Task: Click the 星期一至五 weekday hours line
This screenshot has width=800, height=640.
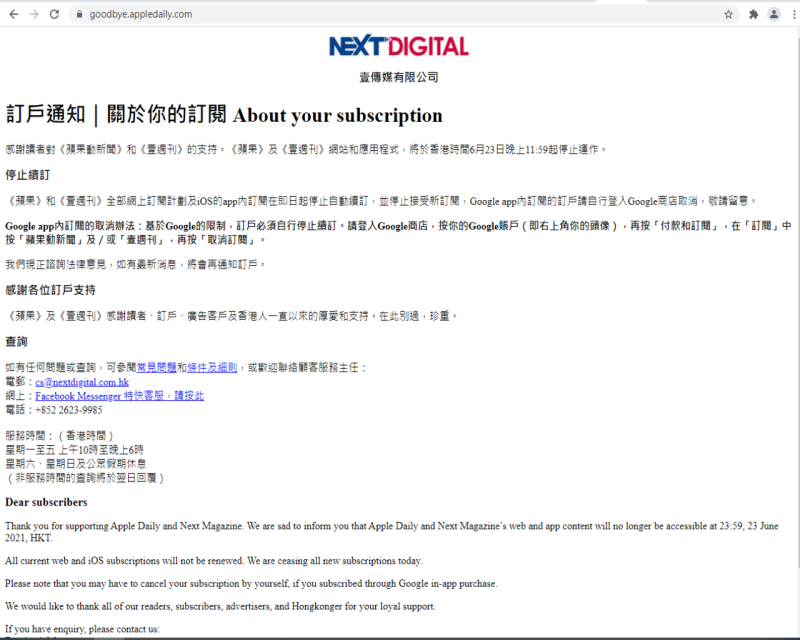Action: coord(74,450)
